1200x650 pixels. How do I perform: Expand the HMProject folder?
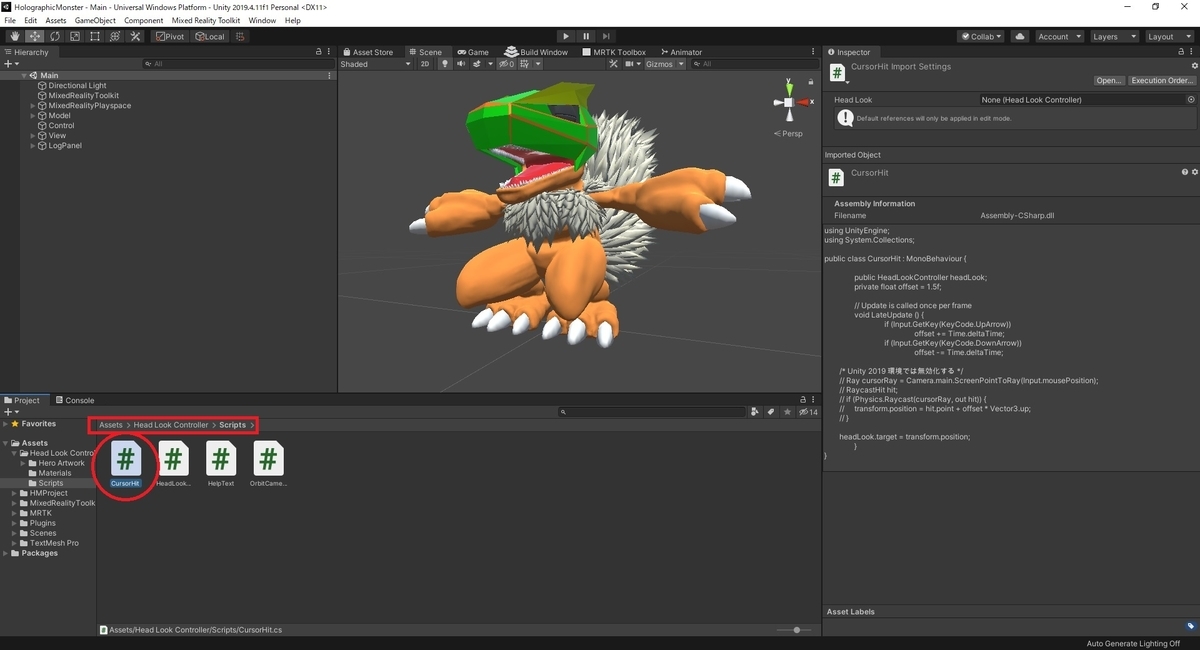tap(15, 493)
